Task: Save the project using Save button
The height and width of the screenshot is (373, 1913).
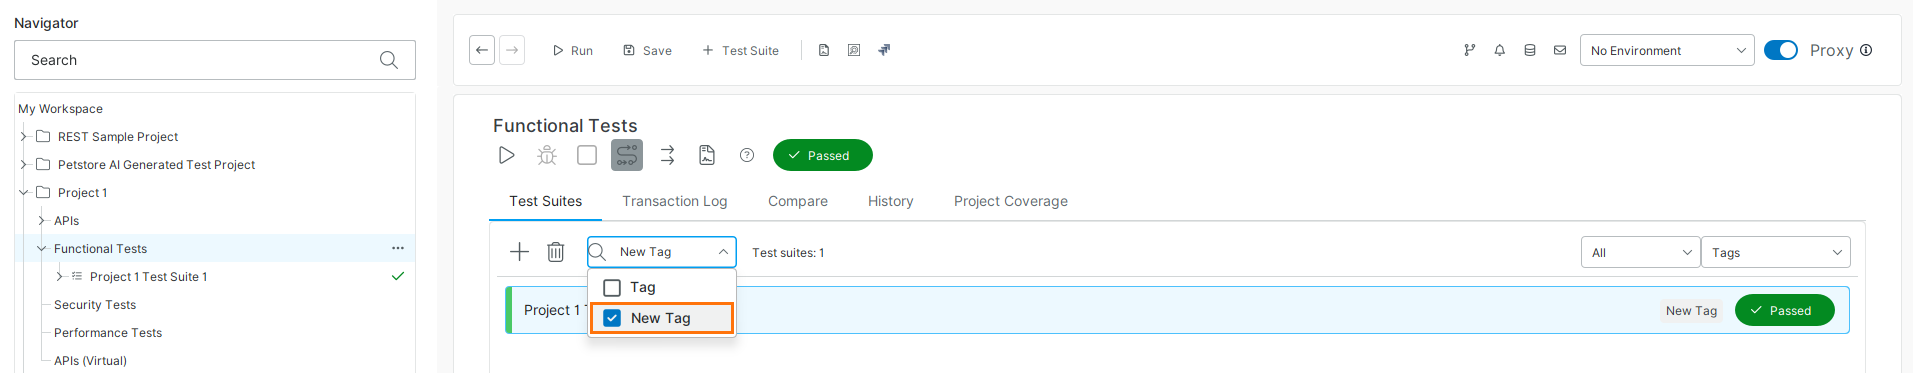Action: coord(648,51)
